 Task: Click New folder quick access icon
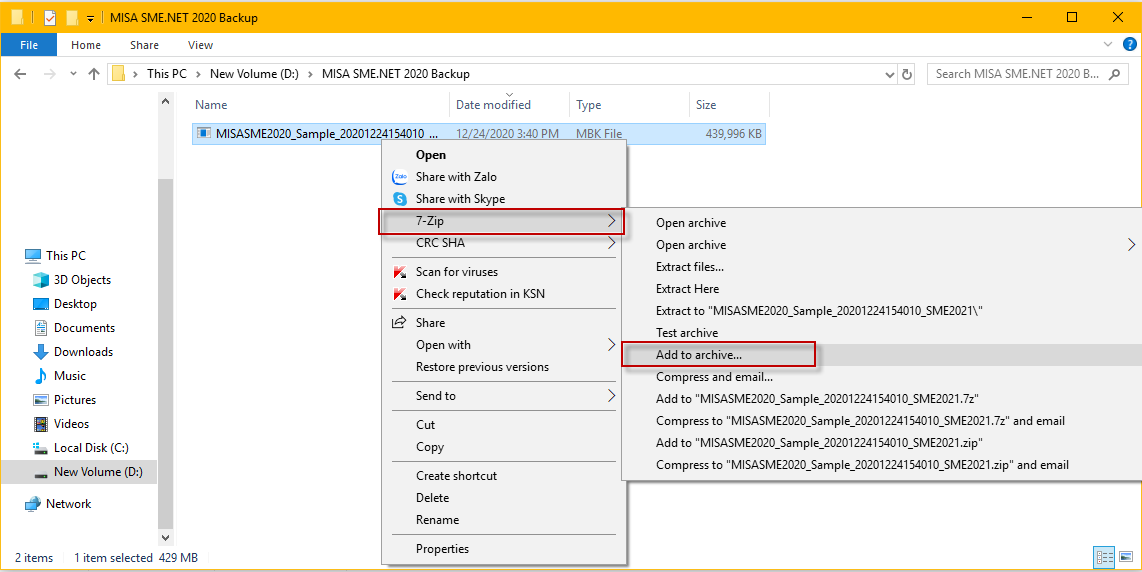tap(71, 17)
